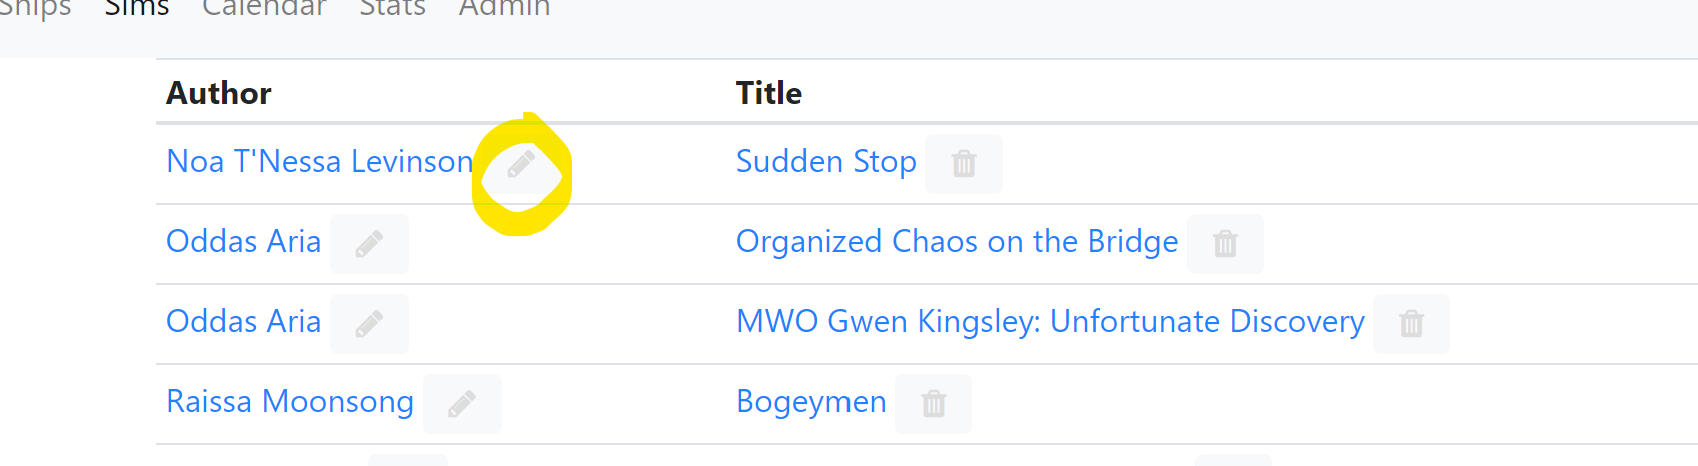Go to the Calendar tab
Screen dimensions: 1698x466
(x=264, y=8)
